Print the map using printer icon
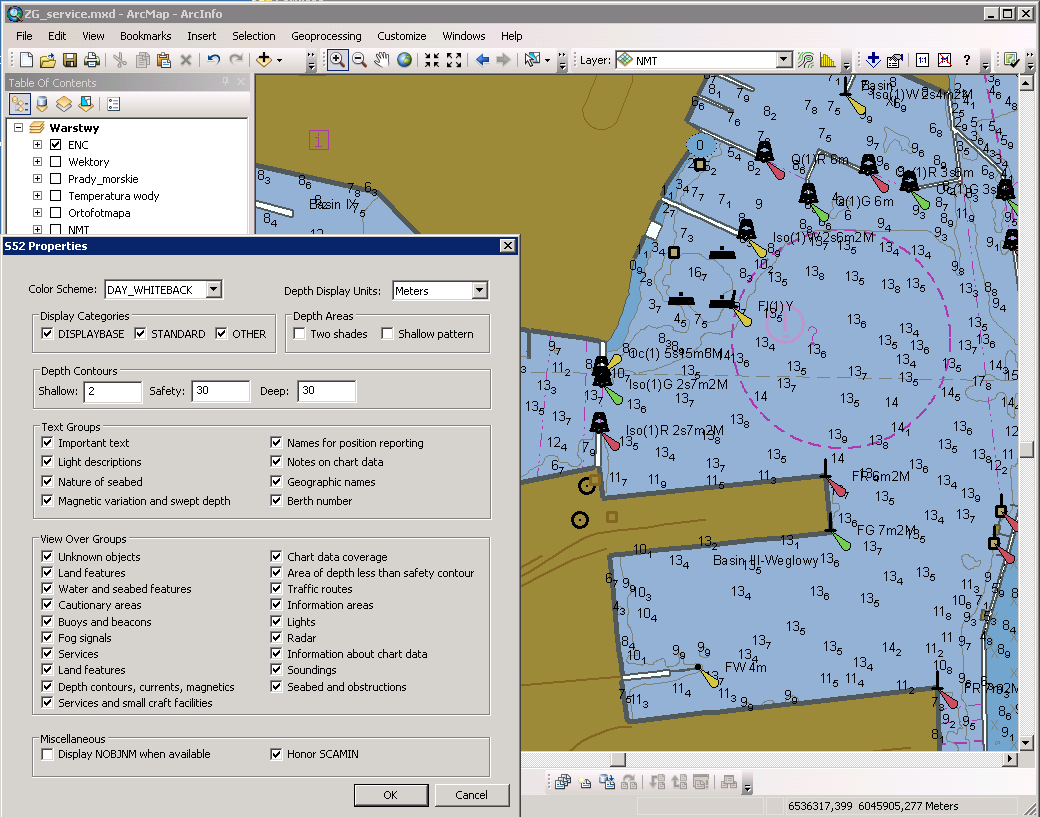 coord(92,60)
